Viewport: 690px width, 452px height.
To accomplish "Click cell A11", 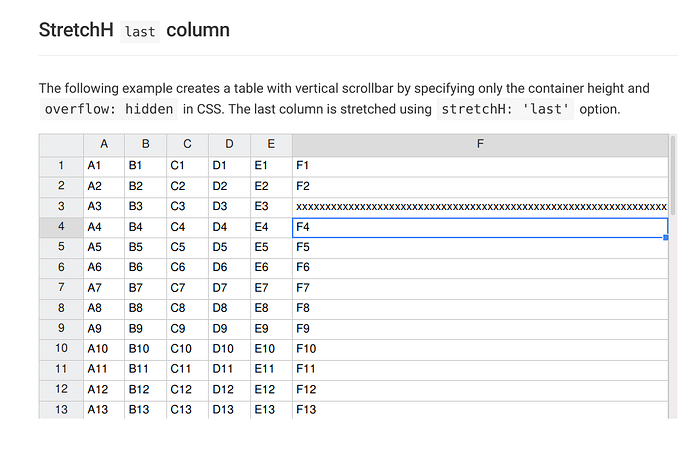I will [104, 369].
